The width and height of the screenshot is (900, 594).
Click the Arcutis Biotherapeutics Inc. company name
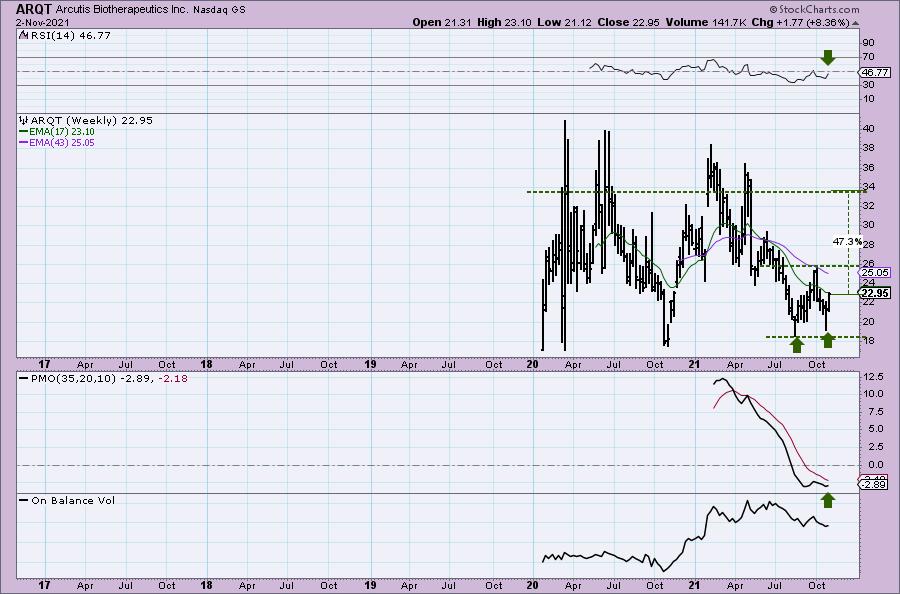(x=122, y=10)
